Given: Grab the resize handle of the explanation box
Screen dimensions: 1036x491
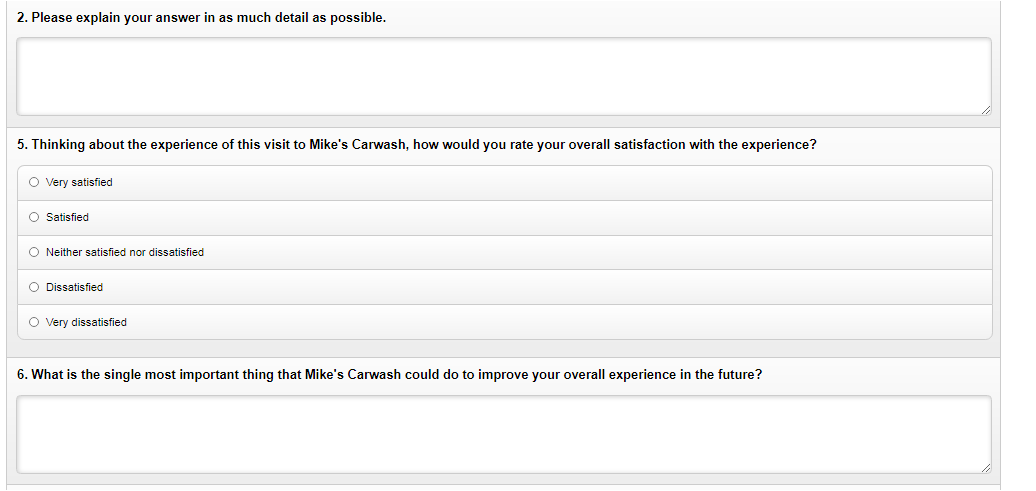Looking at the screenshot, I should click(986, 109).
